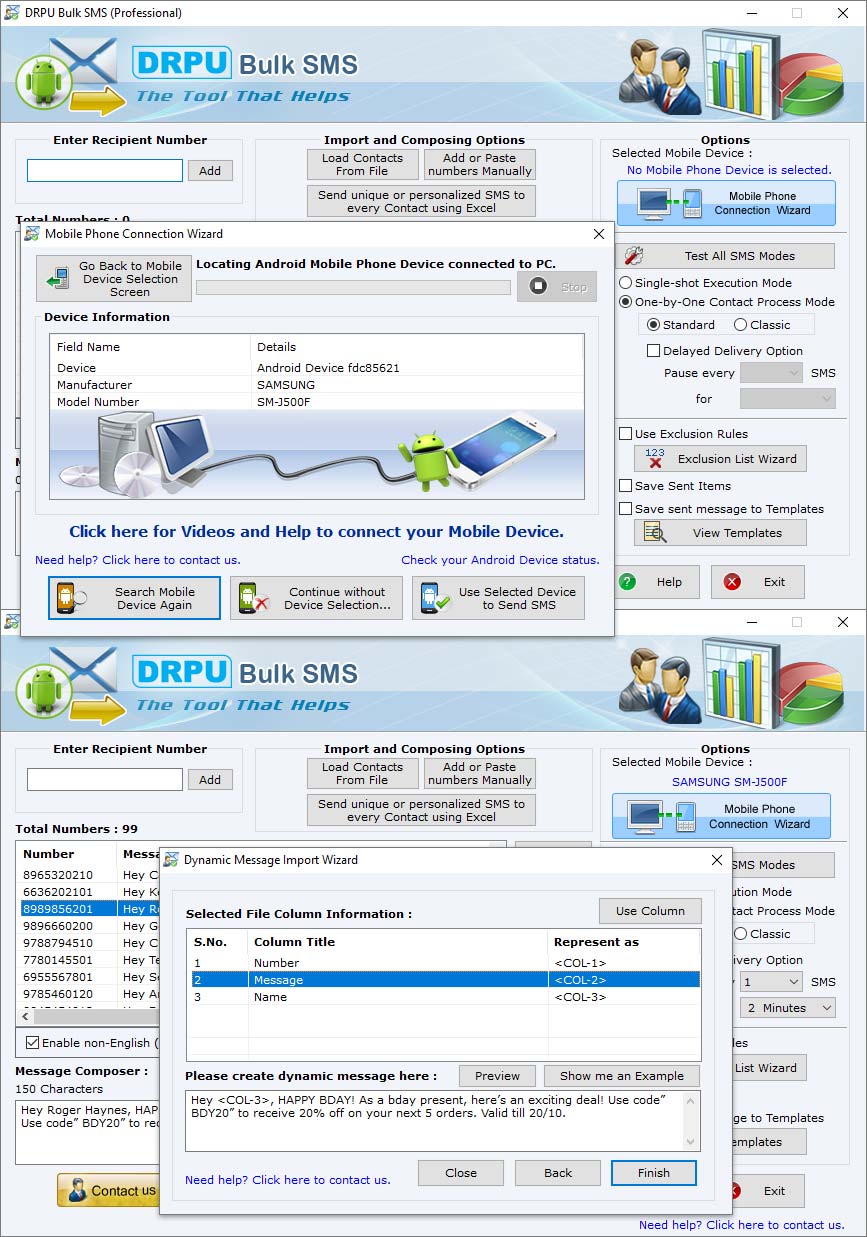Open the Exclusion List Wizard
The height and width of the screenshot is (1237, 867).
click(x=719, y=458)
